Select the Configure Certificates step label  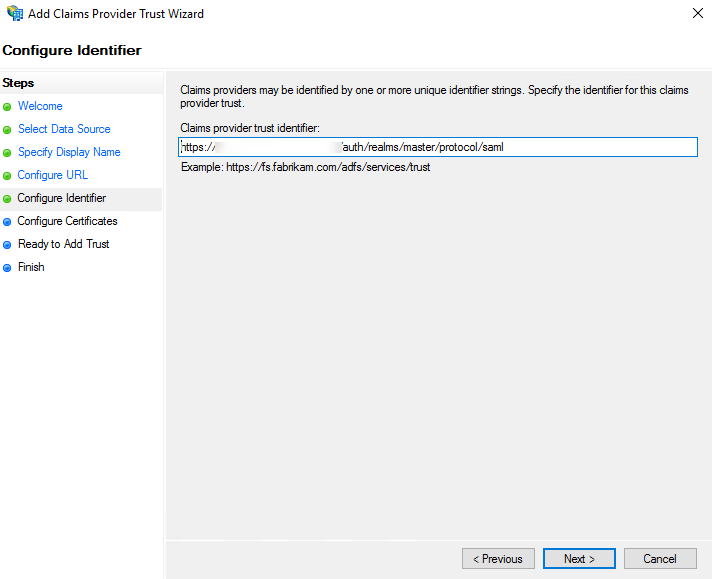[67, 221]
